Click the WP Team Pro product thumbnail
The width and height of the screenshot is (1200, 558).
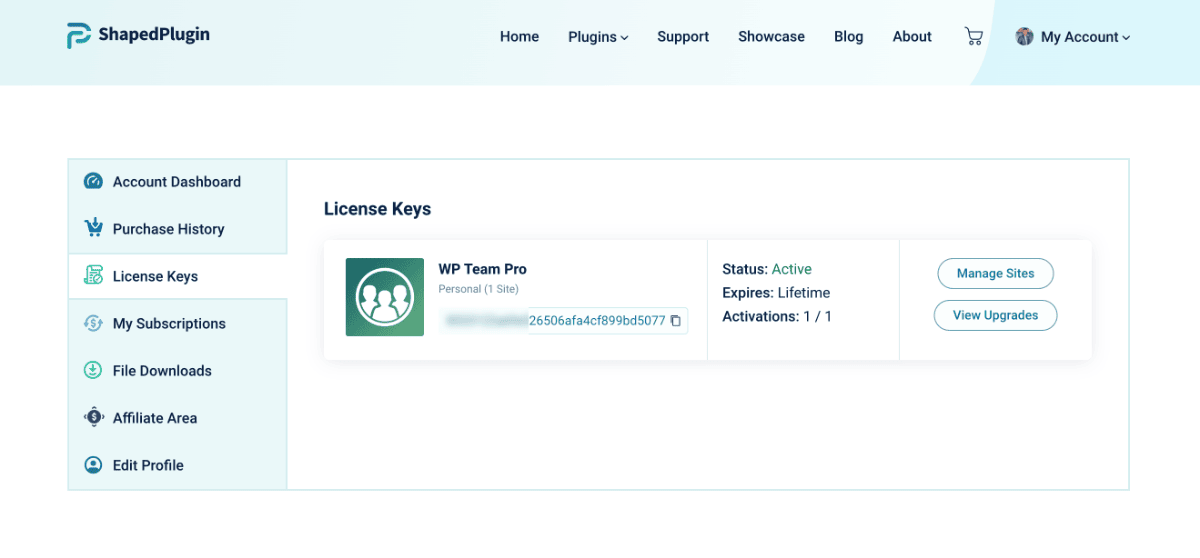click(385, 297)
